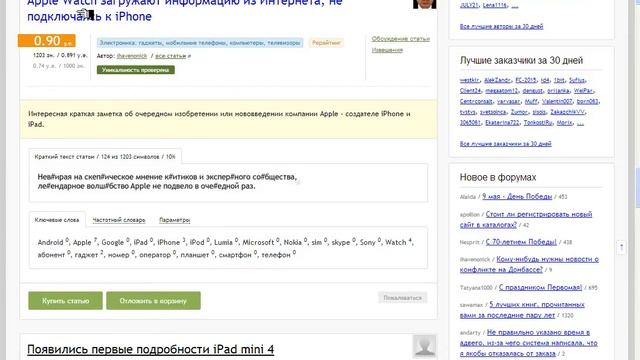Switch to the Частотный словарь tab

point(119,220)
